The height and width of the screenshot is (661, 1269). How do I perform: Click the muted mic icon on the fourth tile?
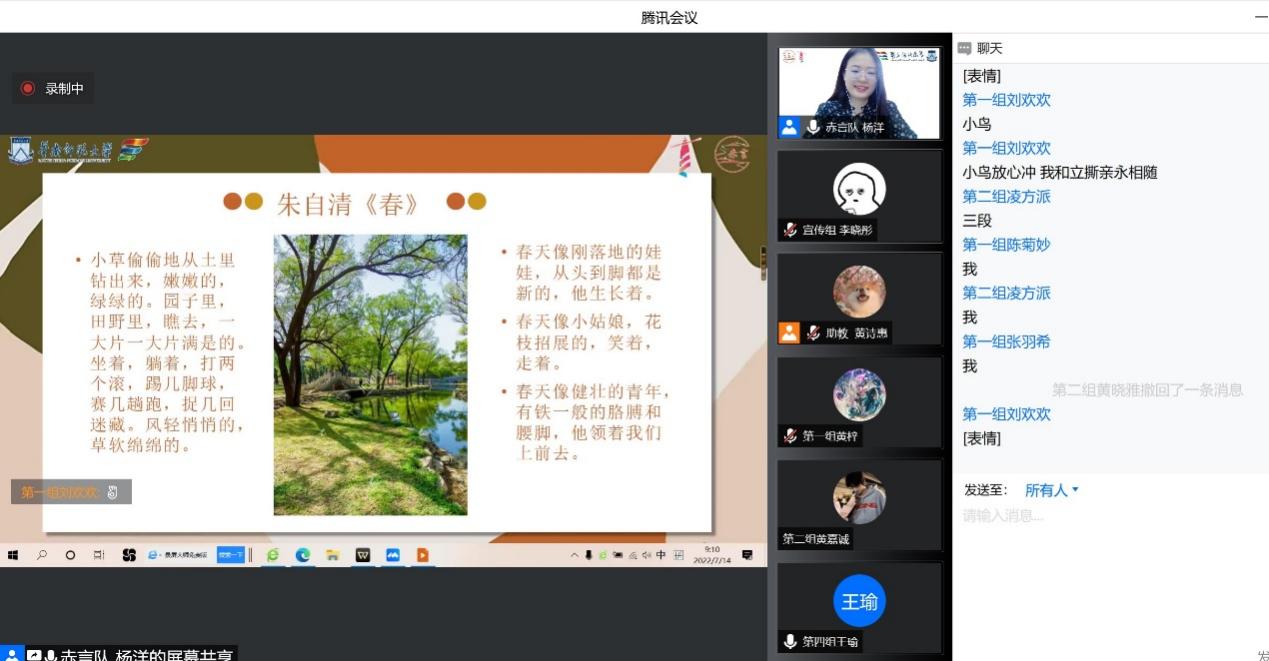790,436
